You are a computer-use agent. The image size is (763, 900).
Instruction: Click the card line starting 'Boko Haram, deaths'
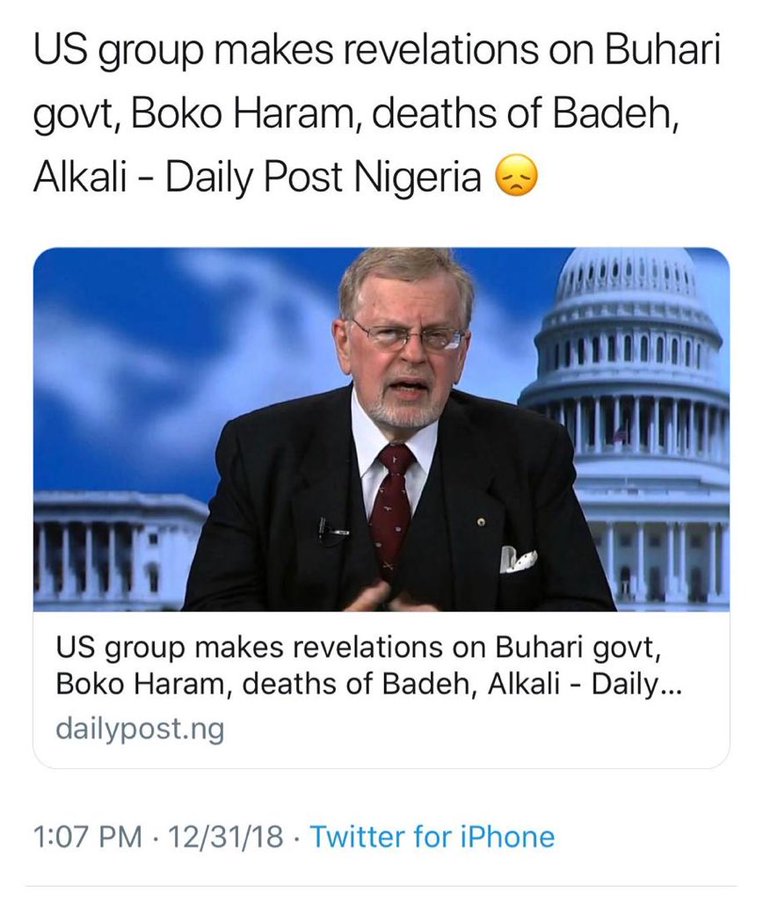coord(369,688)
